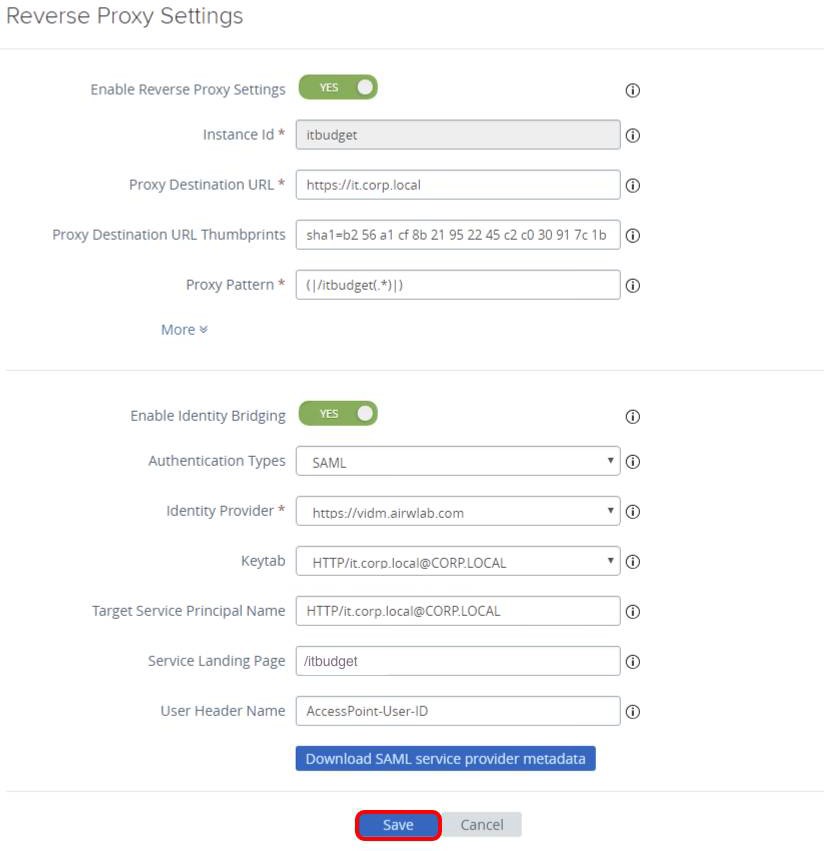Open the Proxy Pattern info tooltip
This screenshot has height=851, width=824.
632,285
